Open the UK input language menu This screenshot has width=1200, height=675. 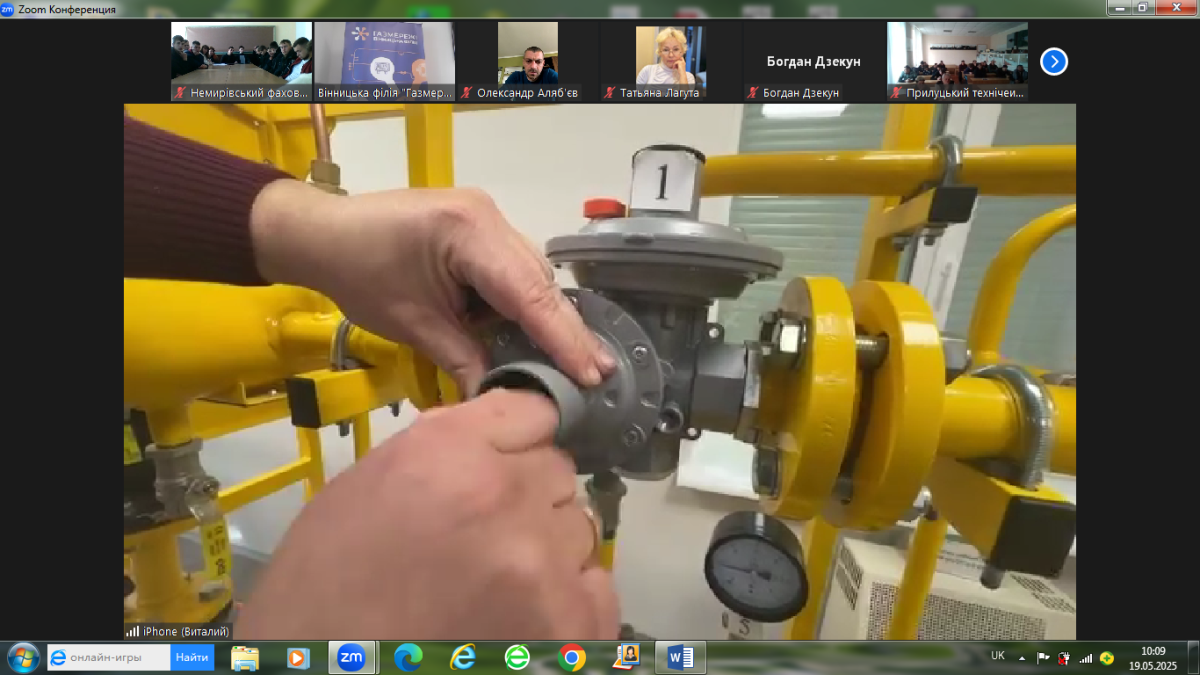tap(997, 656)
